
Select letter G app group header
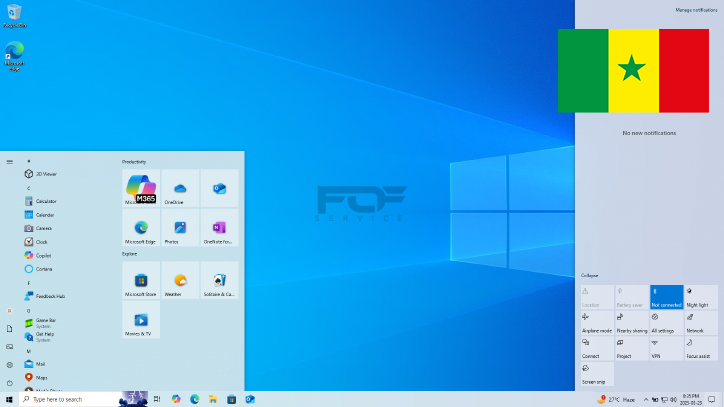point(29,310)
